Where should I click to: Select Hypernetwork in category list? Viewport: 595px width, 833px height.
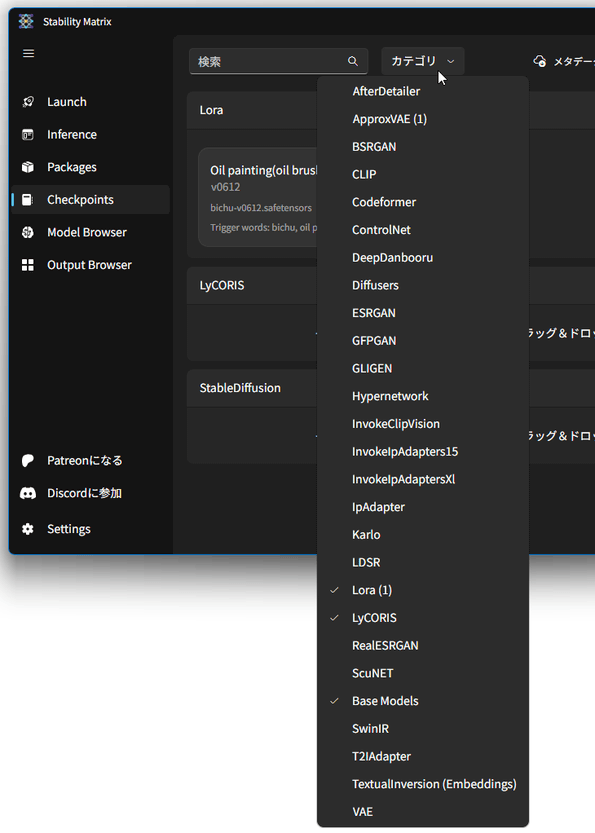coord(423,396)
